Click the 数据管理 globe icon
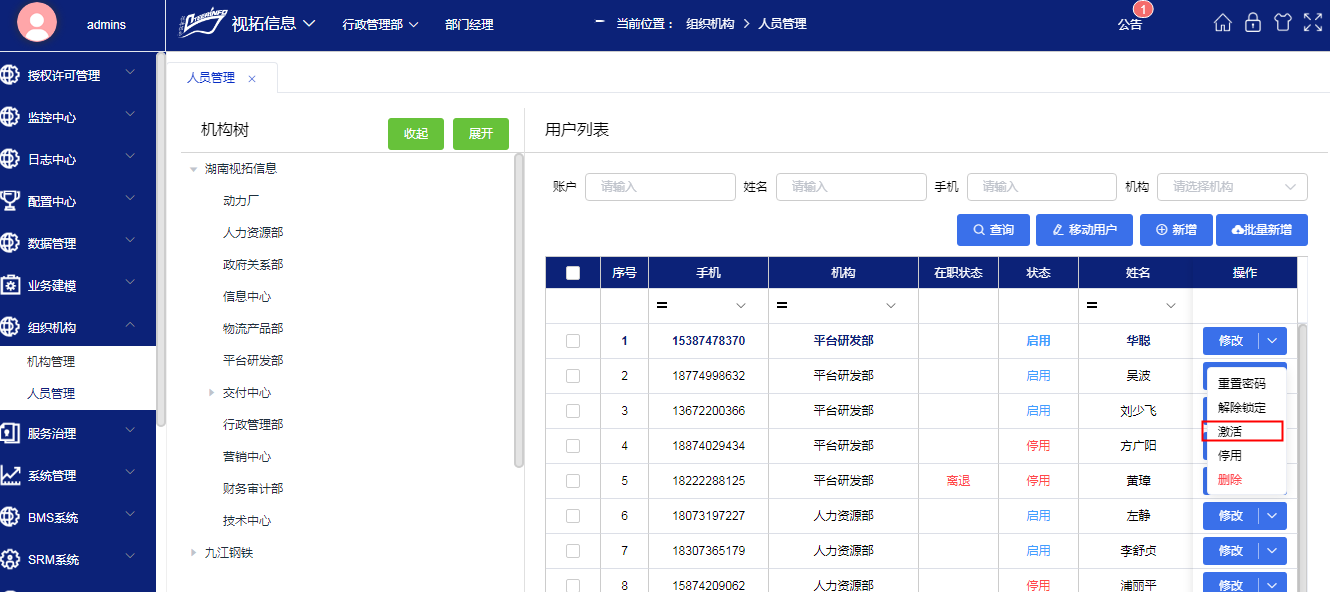The image size is (1330, 592). [x=10, y=243]
